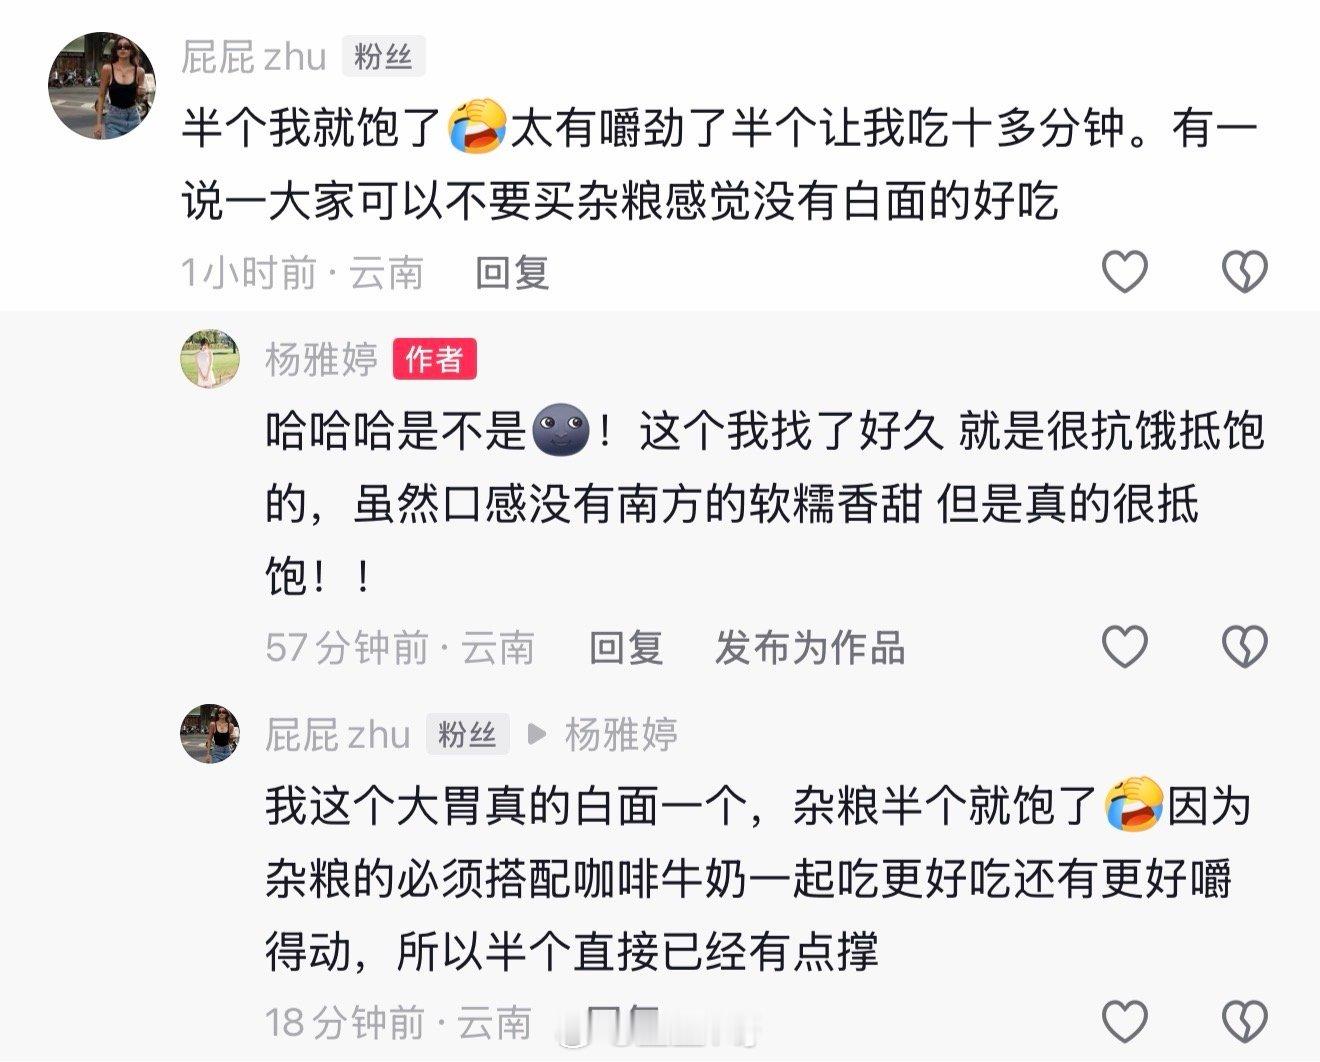Tap the red 作者 badge
Screen dimensions: 1320x1062
[x=435, y=358]
